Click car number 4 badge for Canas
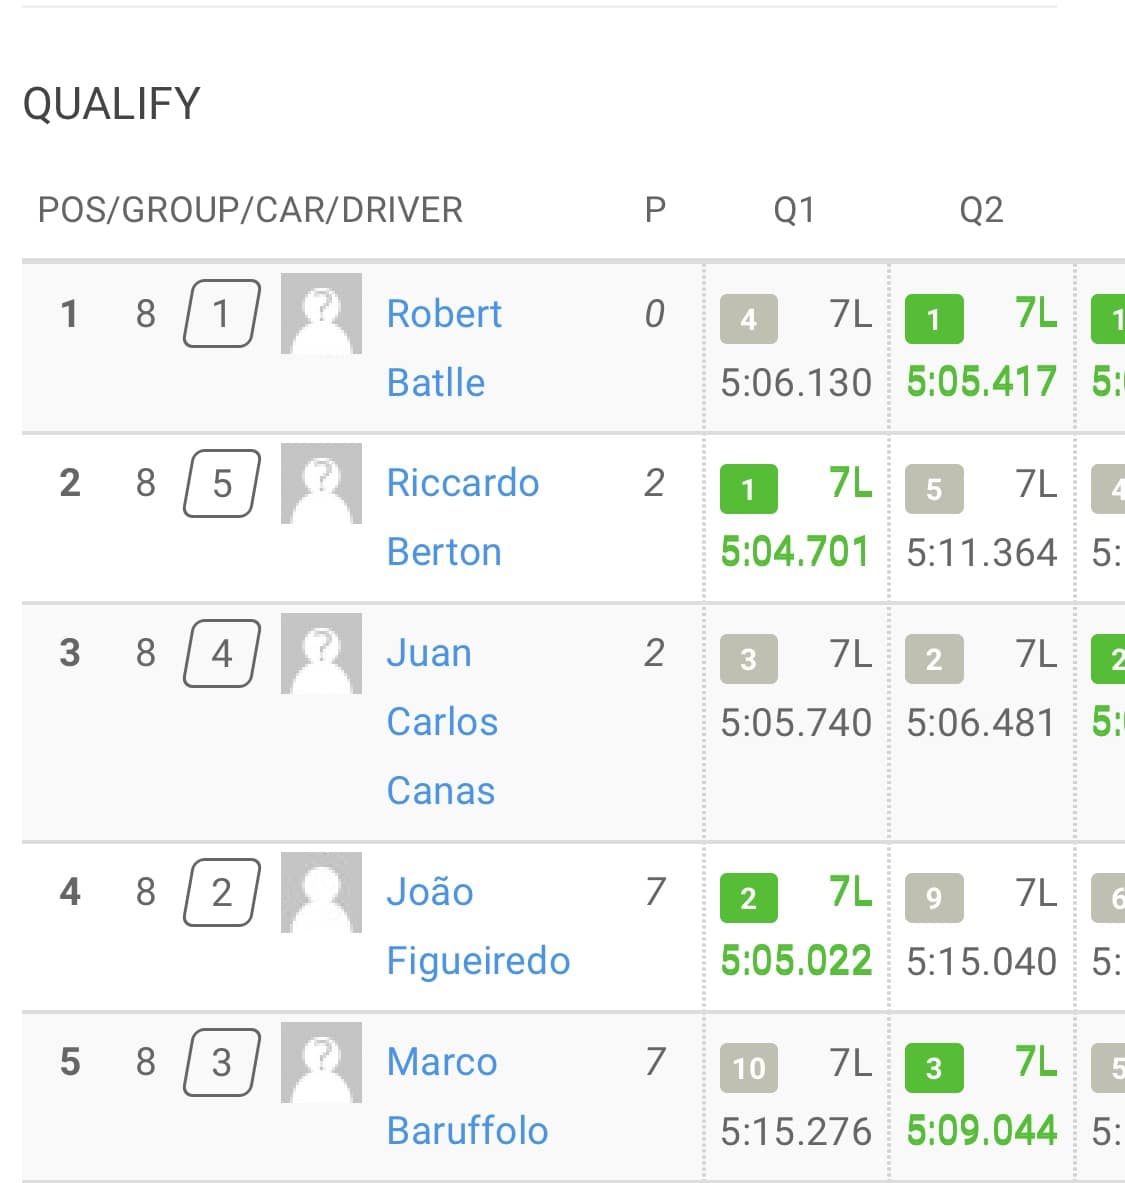Image resolution: width=1125 pixels, height=1183 pixels. [222, 653]
